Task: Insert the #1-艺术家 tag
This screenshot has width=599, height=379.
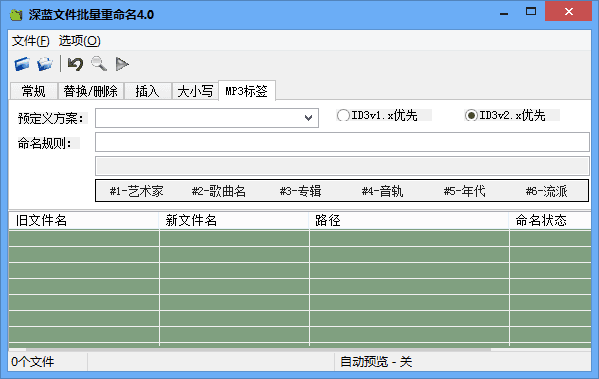Action: tap(136, 191)
